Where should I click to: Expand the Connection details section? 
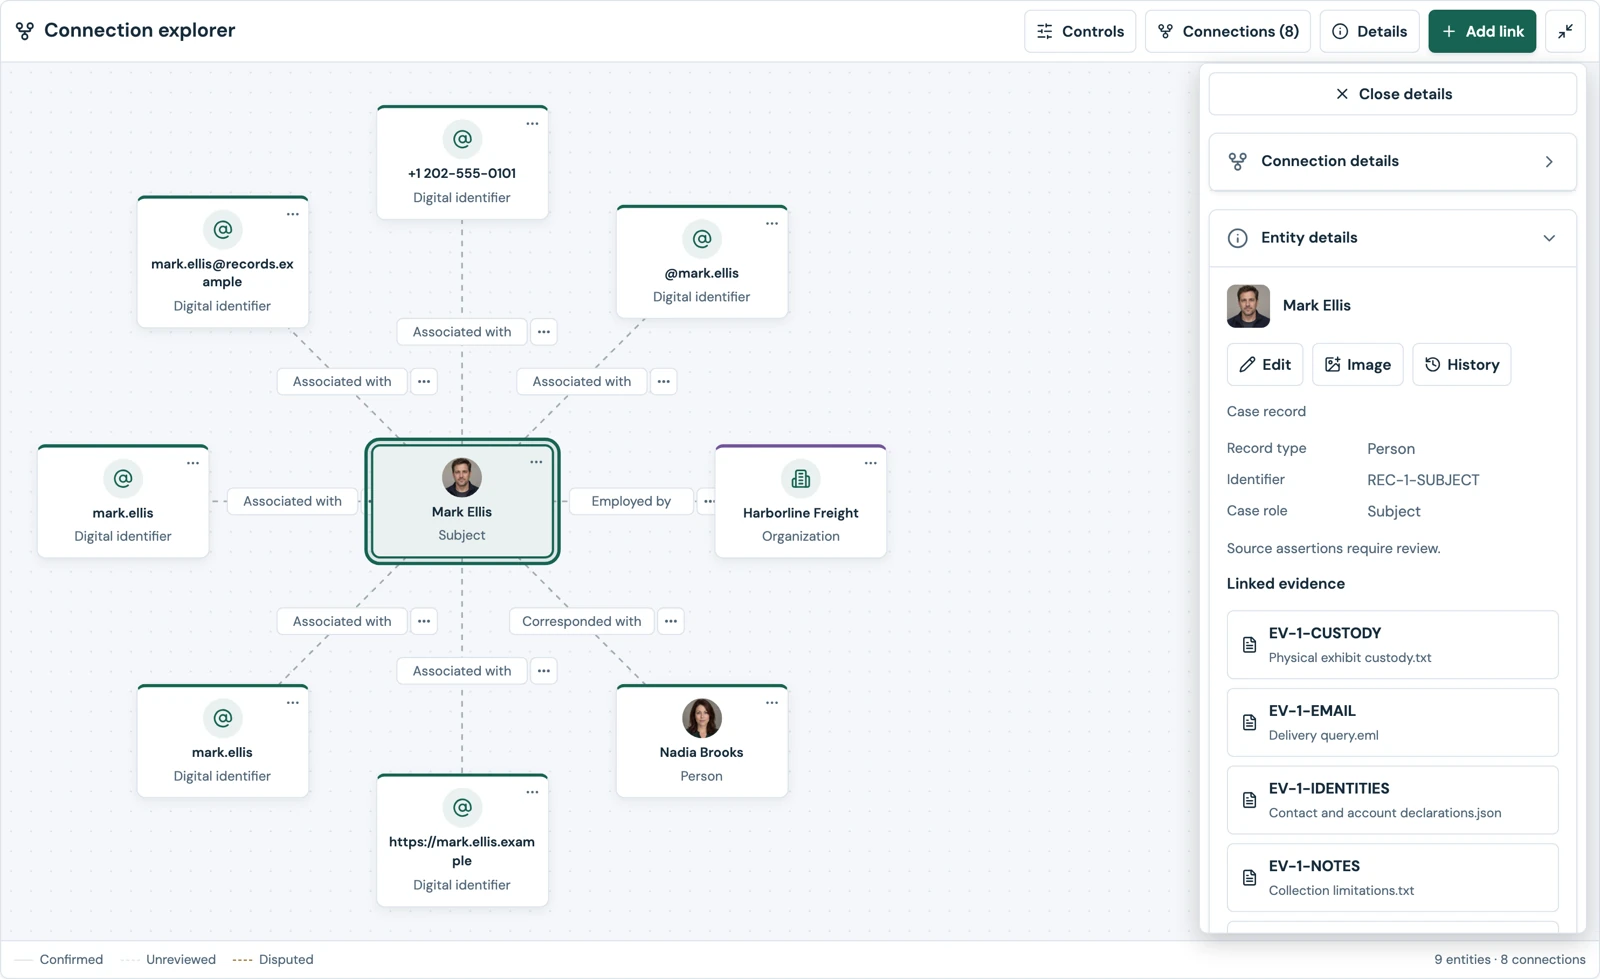[1392, 161]
